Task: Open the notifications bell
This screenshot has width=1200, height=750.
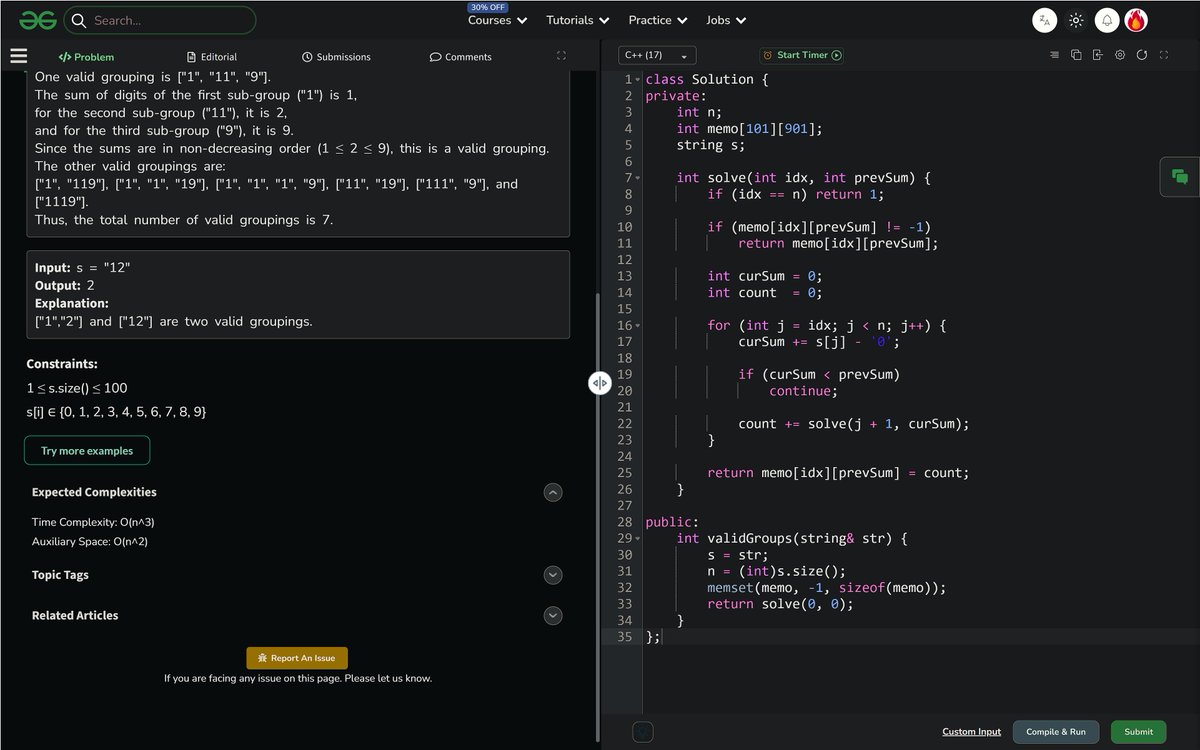Action: point(1107,20)
